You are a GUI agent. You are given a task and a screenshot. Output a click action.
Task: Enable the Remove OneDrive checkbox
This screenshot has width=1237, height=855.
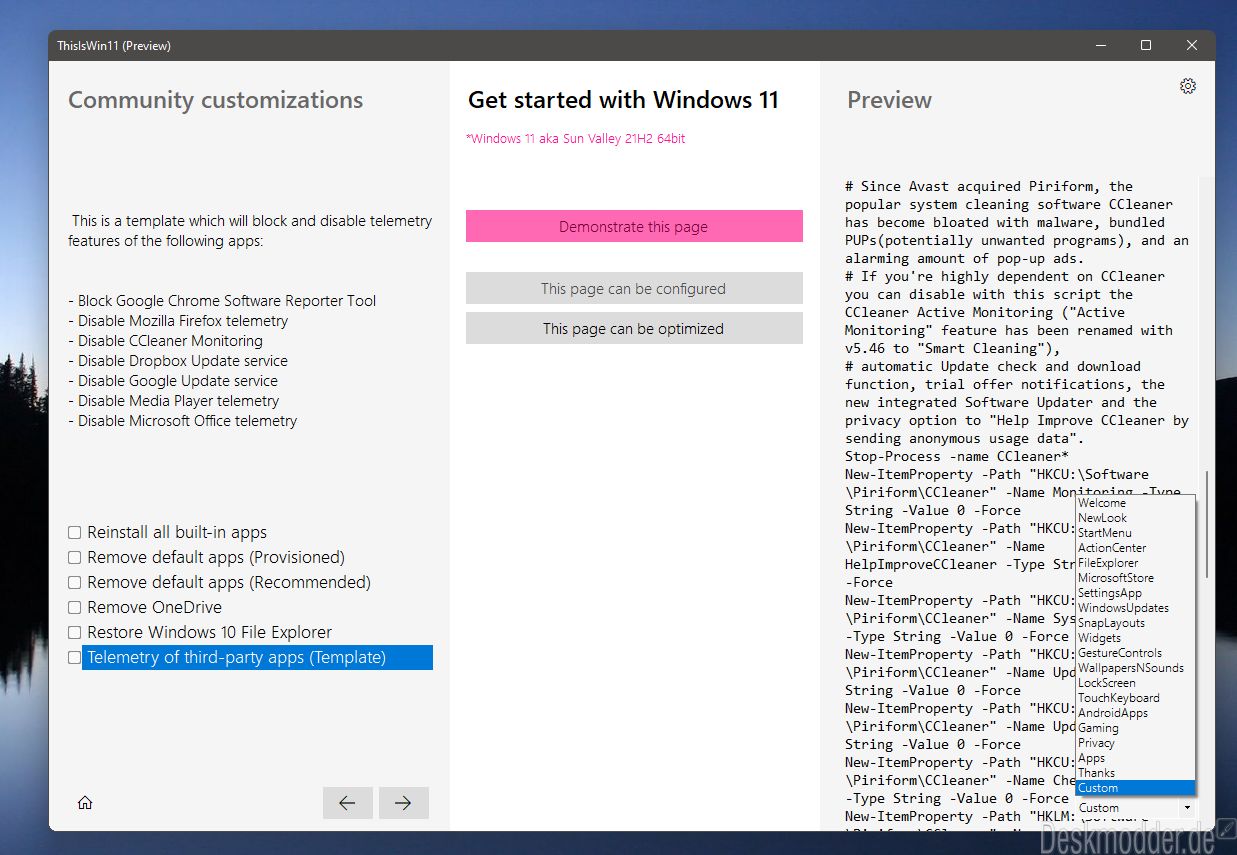click(x=74, y=608)
